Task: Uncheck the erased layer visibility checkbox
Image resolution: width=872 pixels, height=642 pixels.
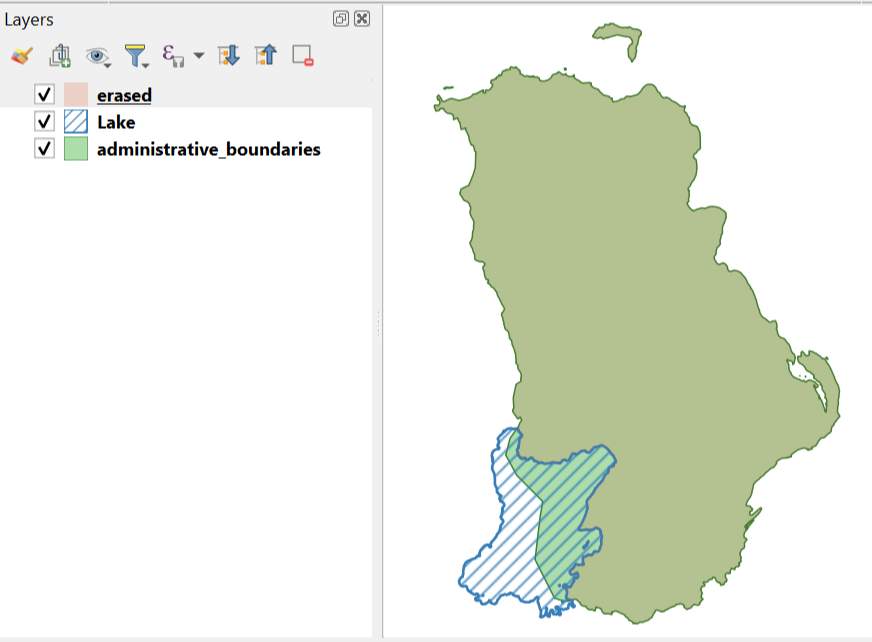Action: 44,95
